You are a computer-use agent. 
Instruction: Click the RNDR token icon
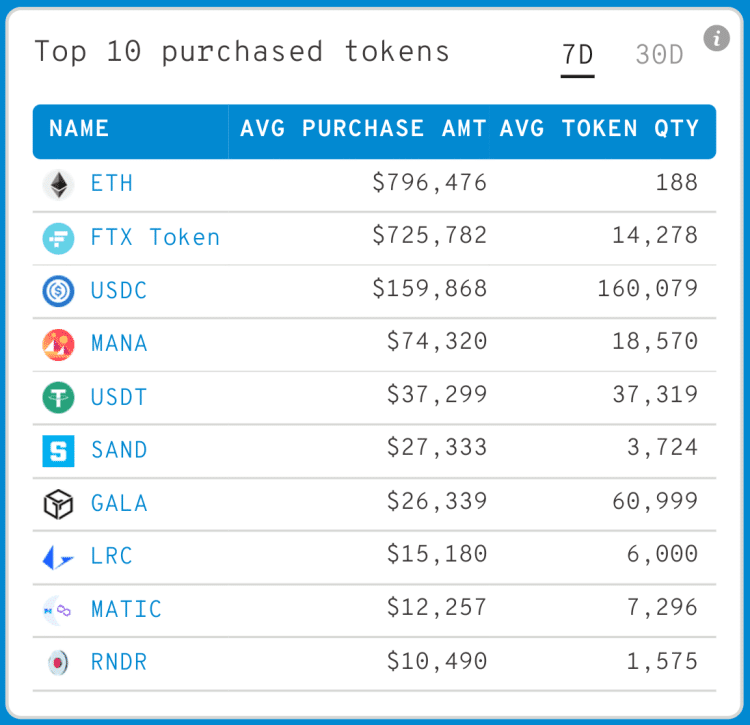click(x=58, y=662)
